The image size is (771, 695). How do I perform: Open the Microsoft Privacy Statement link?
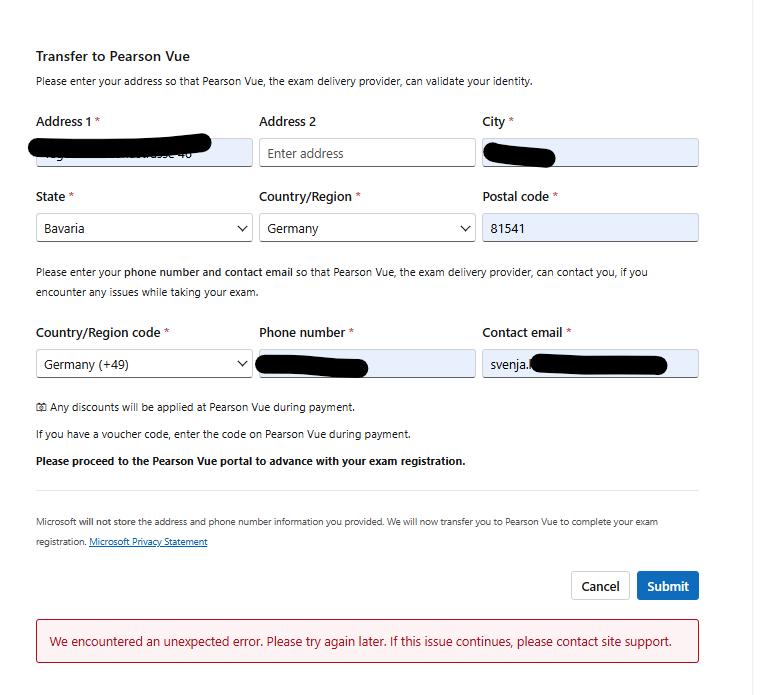point(148,542)
